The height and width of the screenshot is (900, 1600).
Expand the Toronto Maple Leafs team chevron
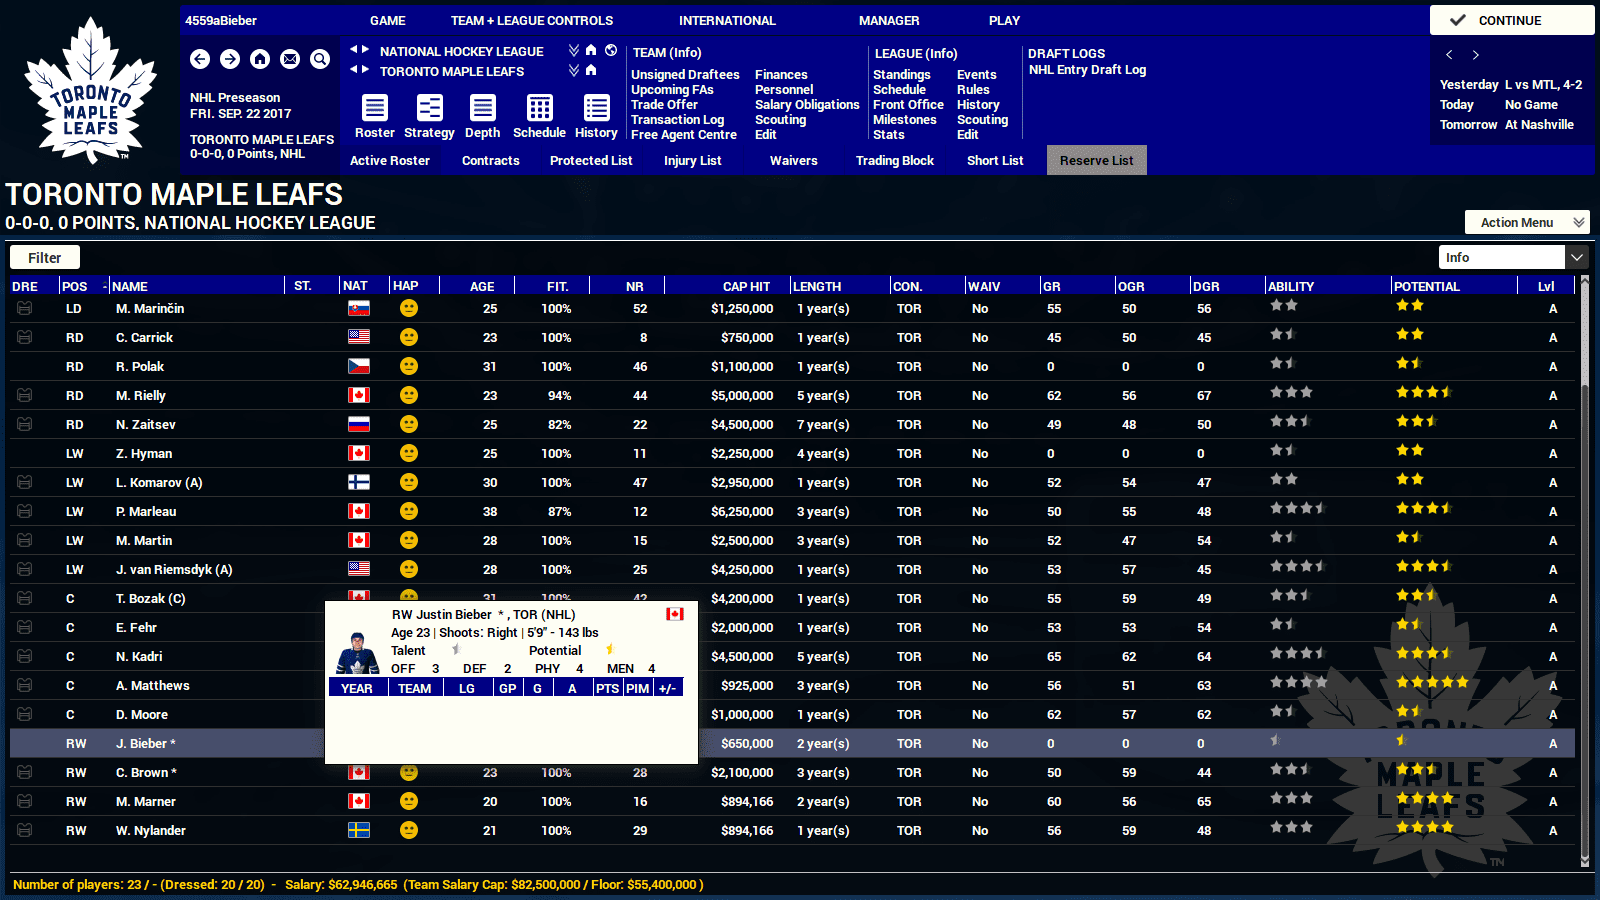tap(574, 71)
